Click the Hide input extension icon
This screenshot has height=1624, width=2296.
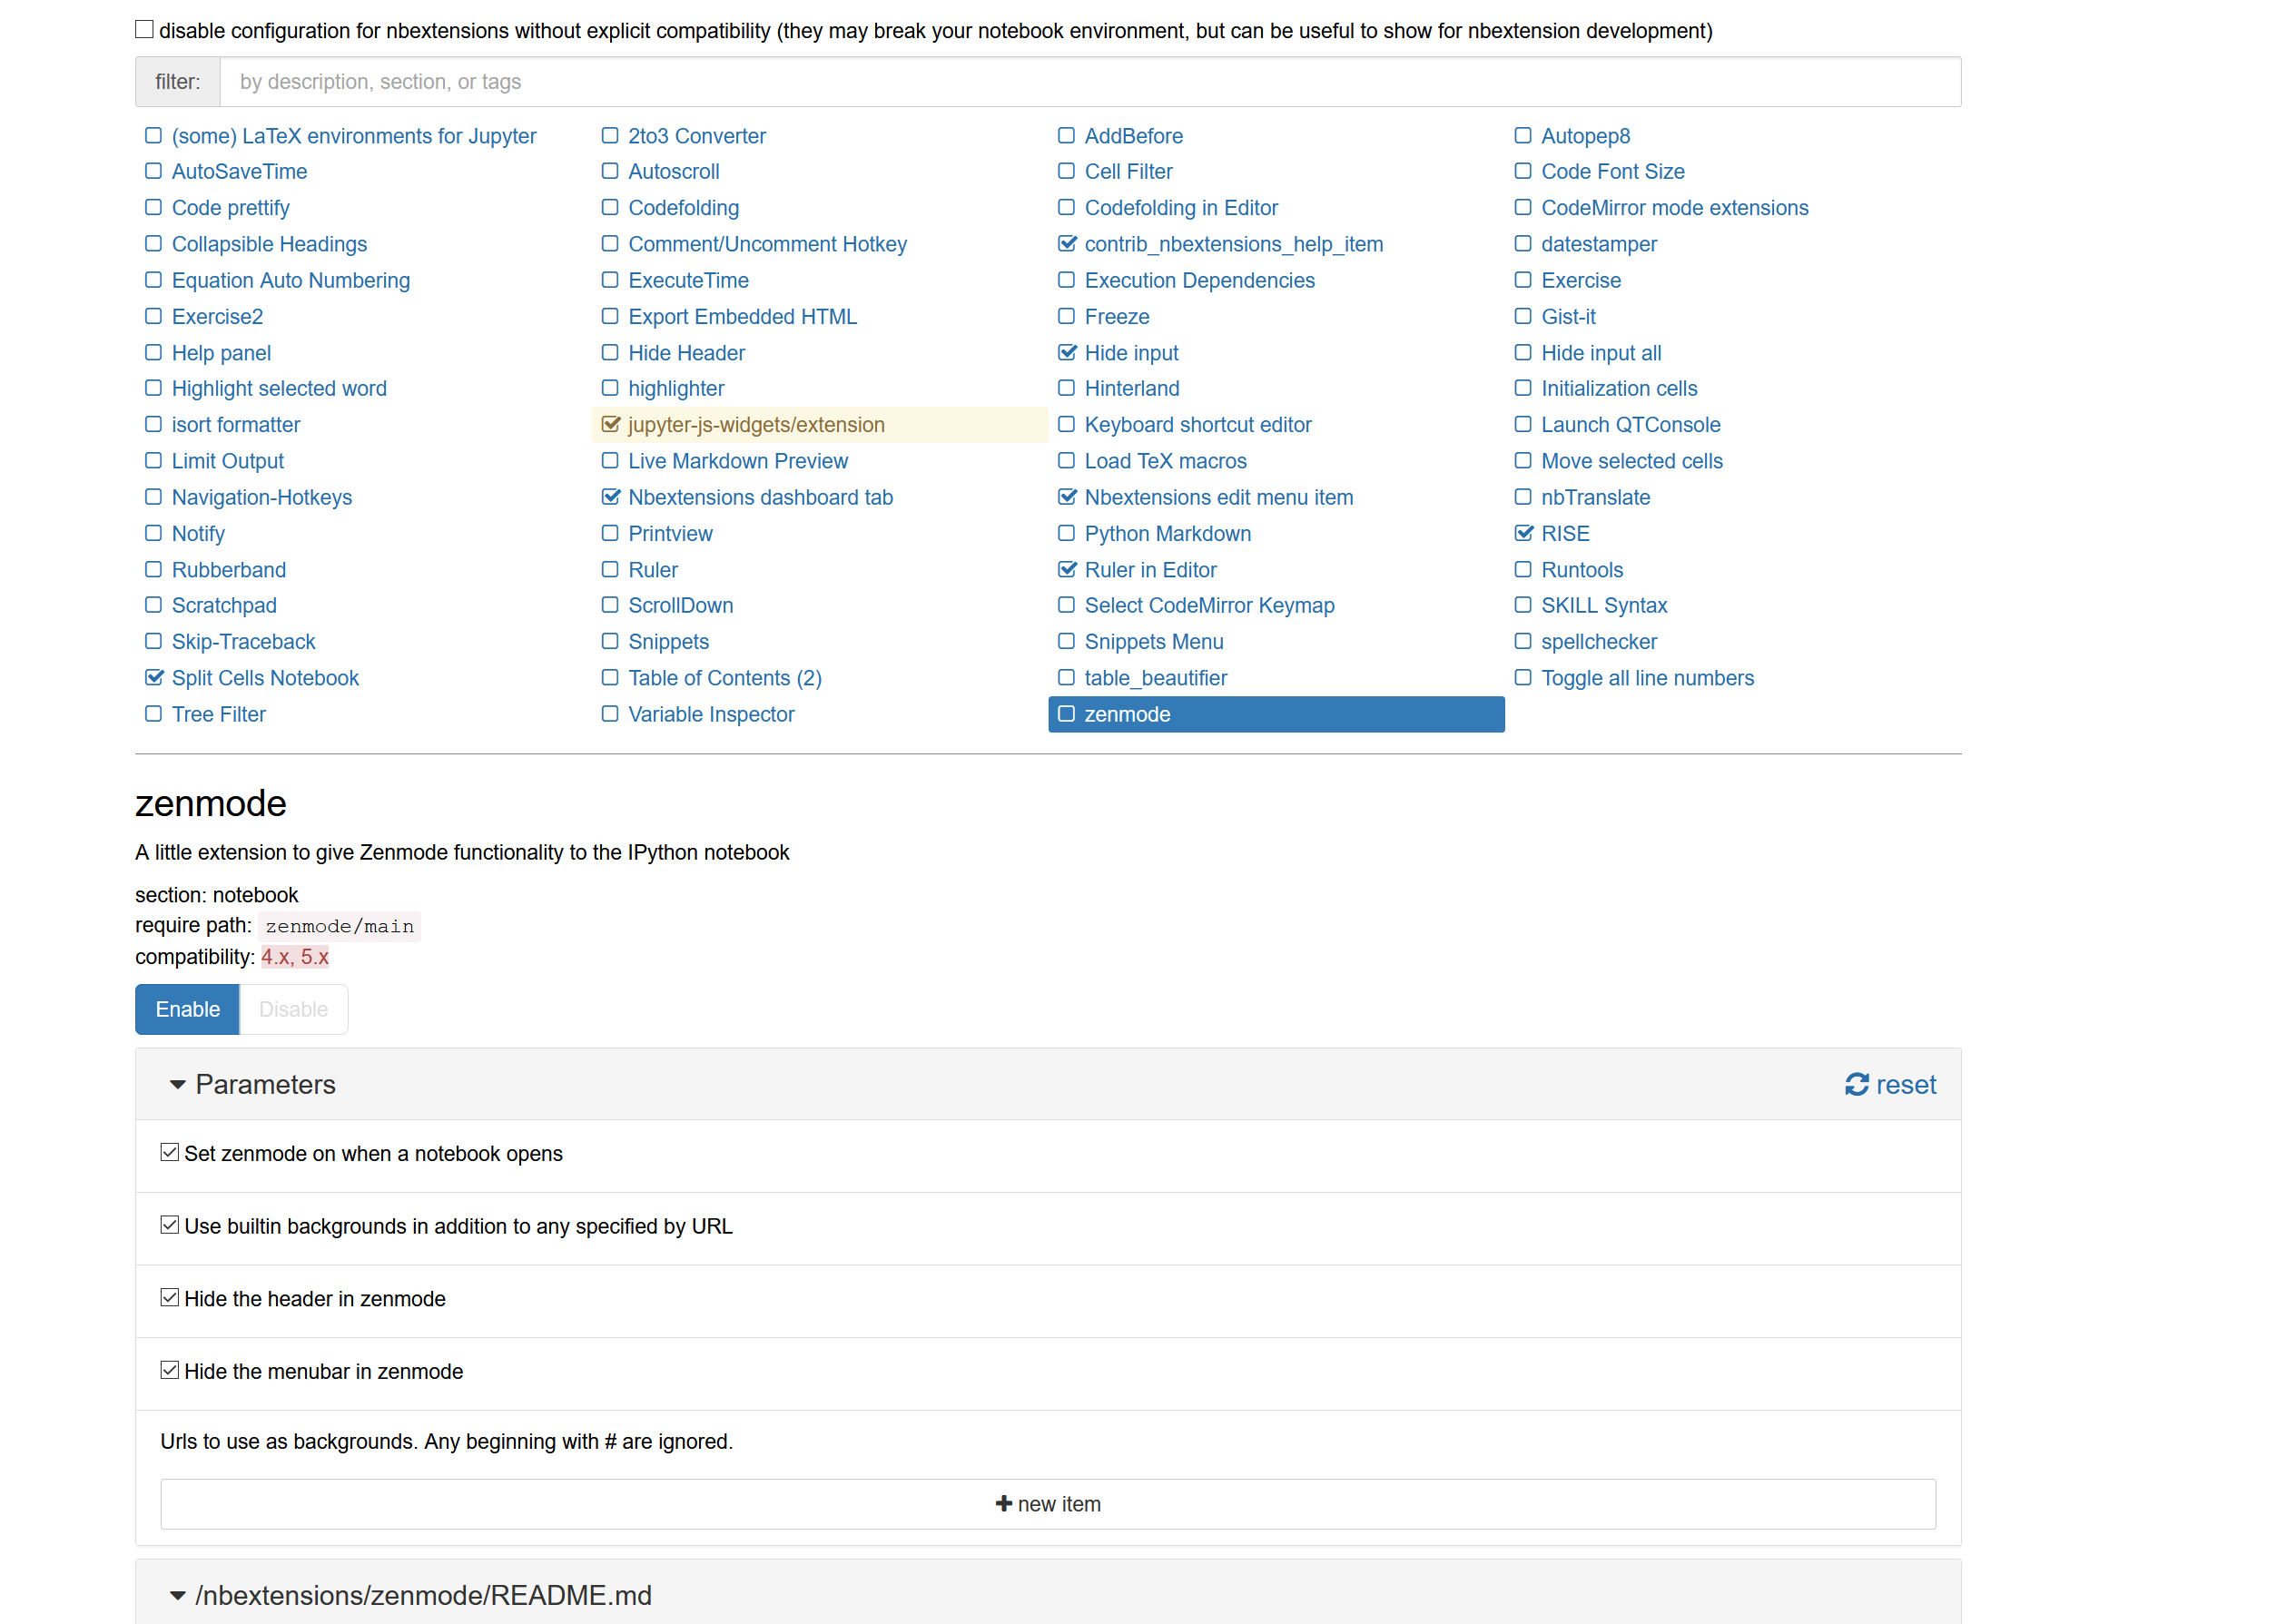(x=1065, y=351)
